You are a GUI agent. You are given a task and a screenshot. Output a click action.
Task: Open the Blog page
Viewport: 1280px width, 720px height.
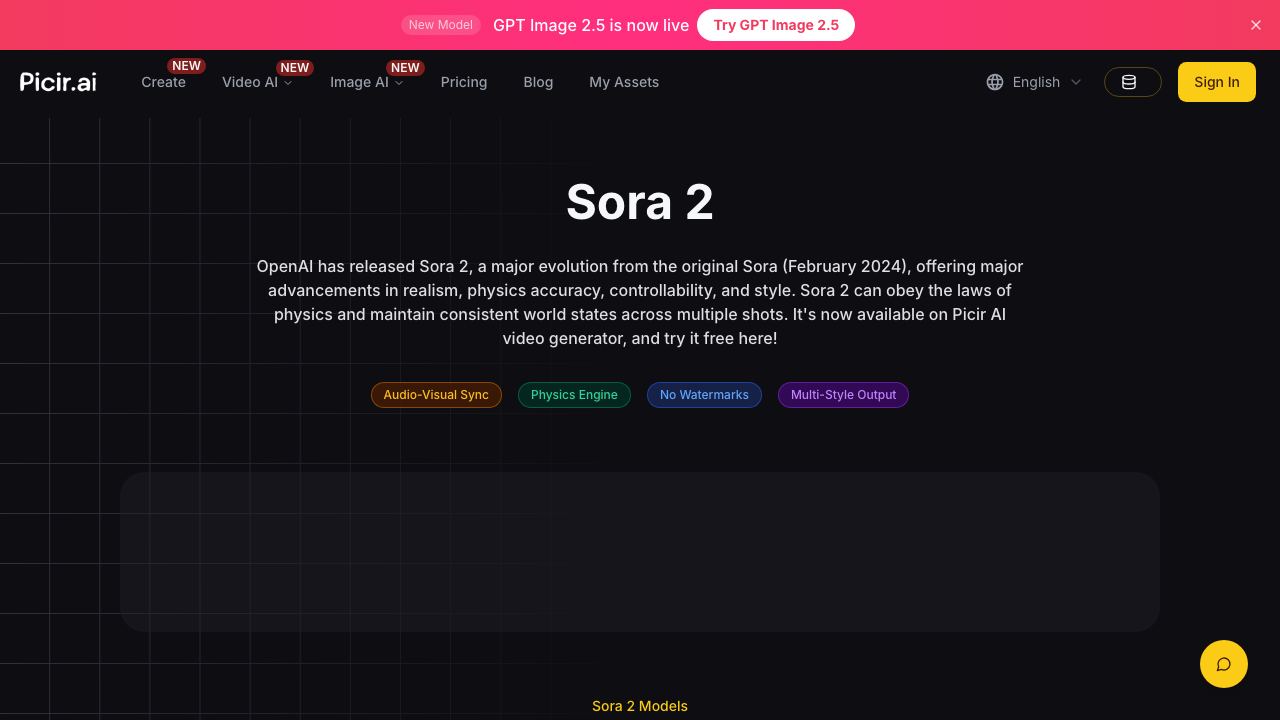coord(538,82)
